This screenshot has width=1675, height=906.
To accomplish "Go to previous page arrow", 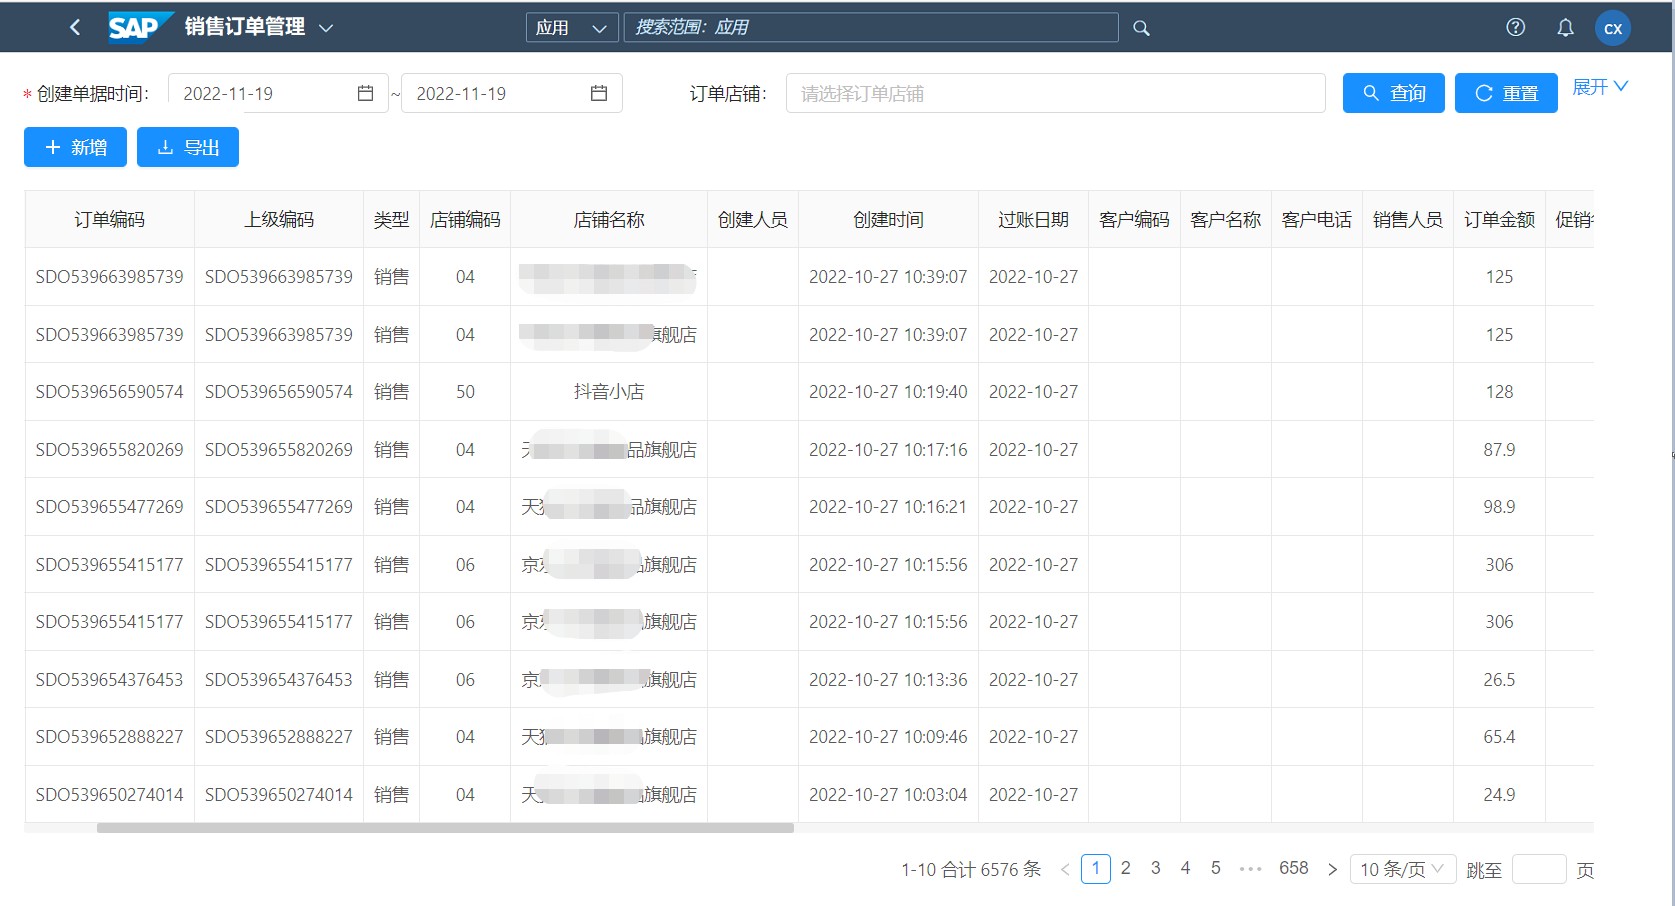I will 1065,869.
